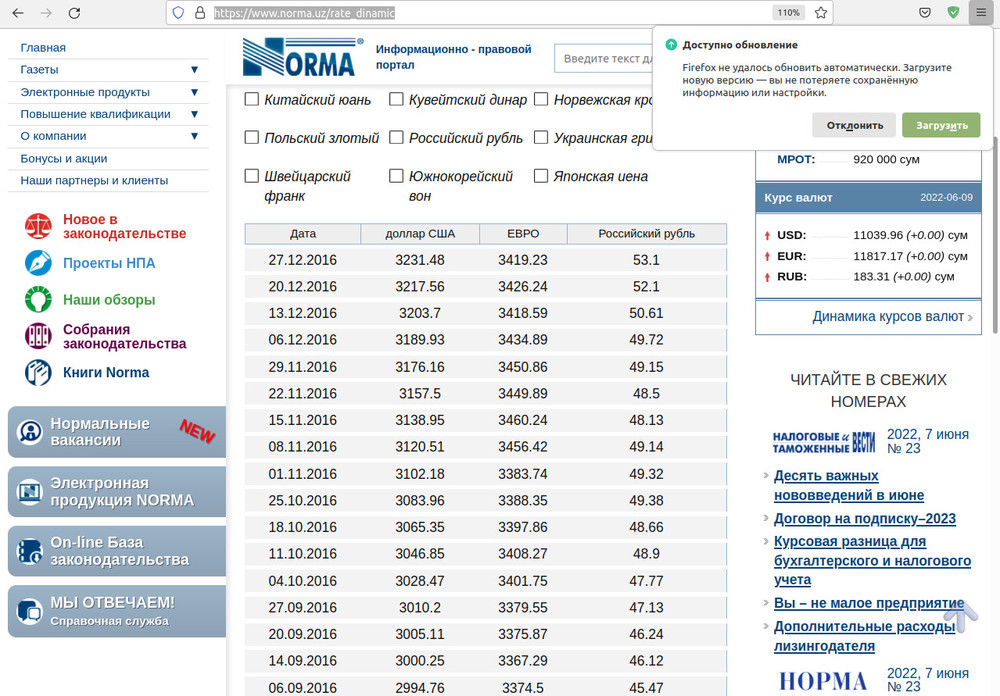The height and width of the screenshot is (696, 1000).
Task: Select Бонусы и акции menu item
Action: click(64, 158)
